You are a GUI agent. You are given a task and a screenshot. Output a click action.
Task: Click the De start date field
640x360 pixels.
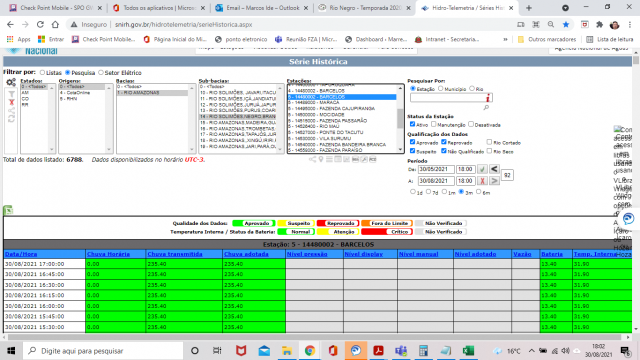(436, 169)
